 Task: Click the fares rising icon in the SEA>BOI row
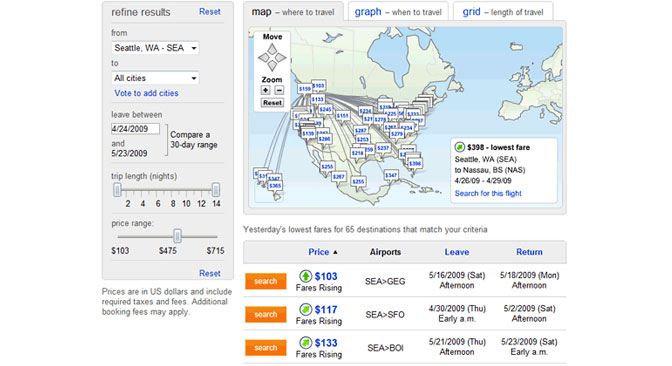[x=305, y=342]
